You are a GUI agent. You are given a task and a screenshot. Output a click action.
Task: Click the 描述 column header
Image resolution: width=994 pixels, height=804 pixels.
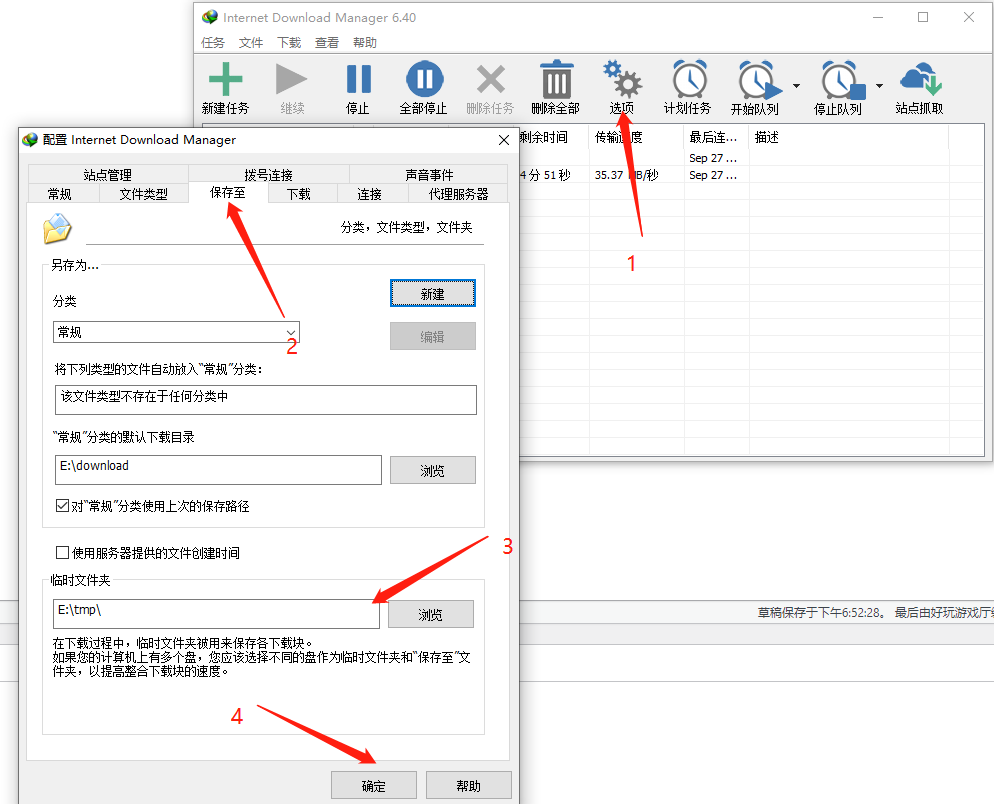tap(849, 137)
